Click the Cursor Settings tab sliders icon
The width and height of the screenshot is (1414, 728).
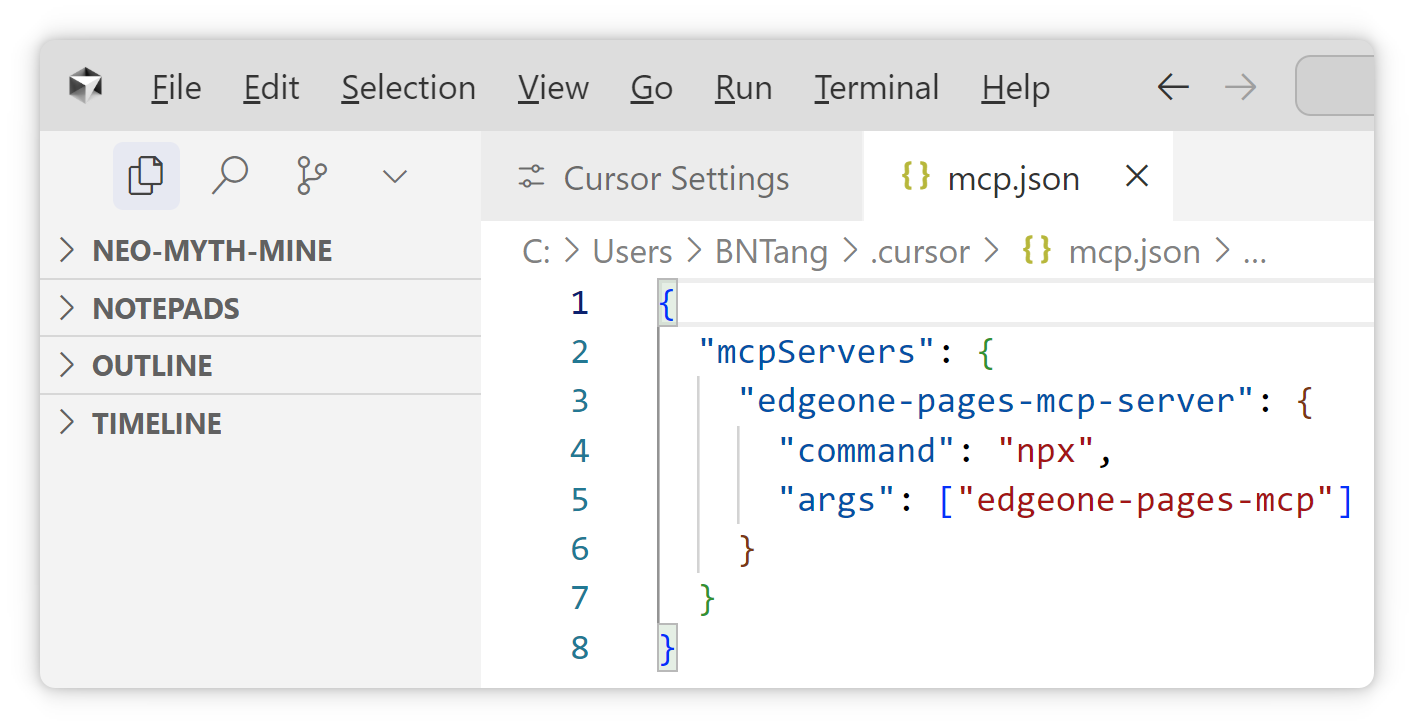click(531, 178)
